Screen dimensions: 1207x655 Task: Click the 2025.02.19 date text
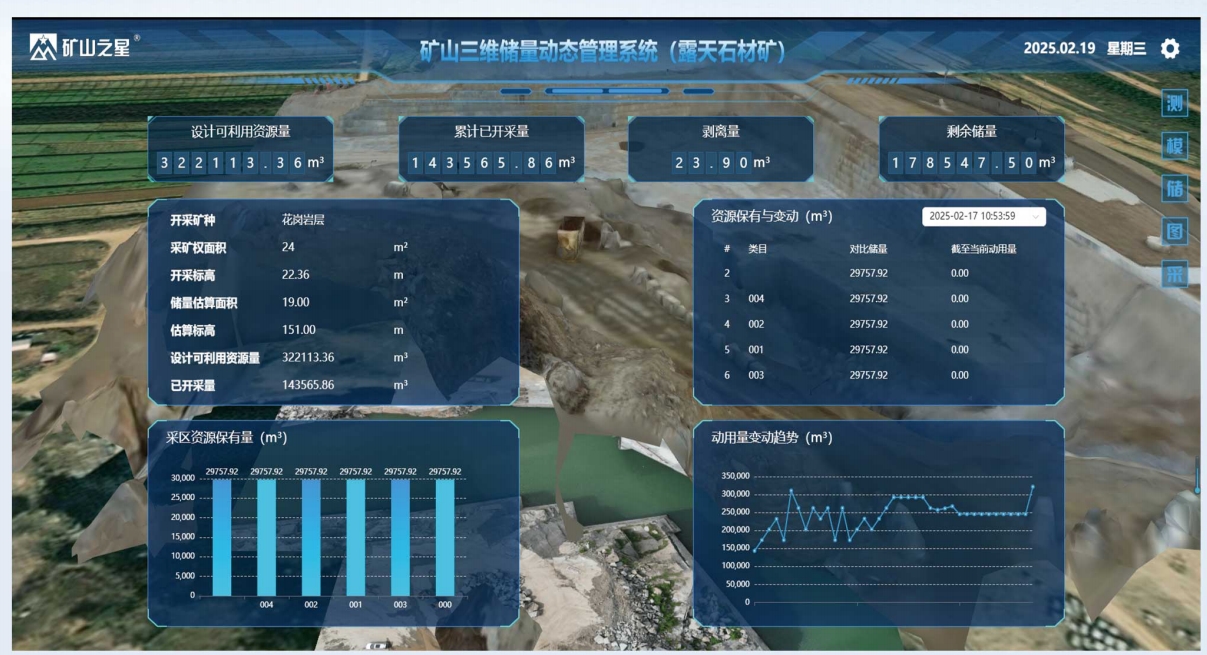1059,48
